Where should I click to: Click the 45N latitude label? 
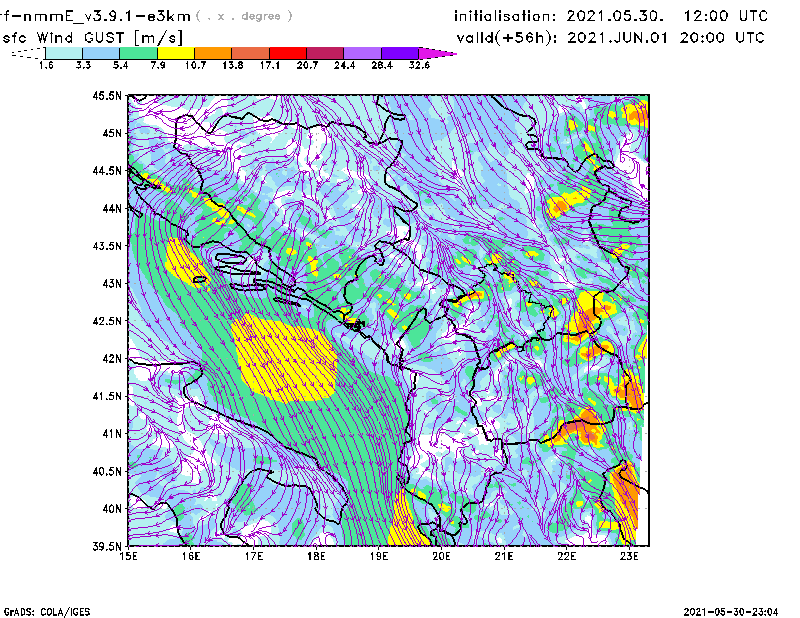click(112, 133)
